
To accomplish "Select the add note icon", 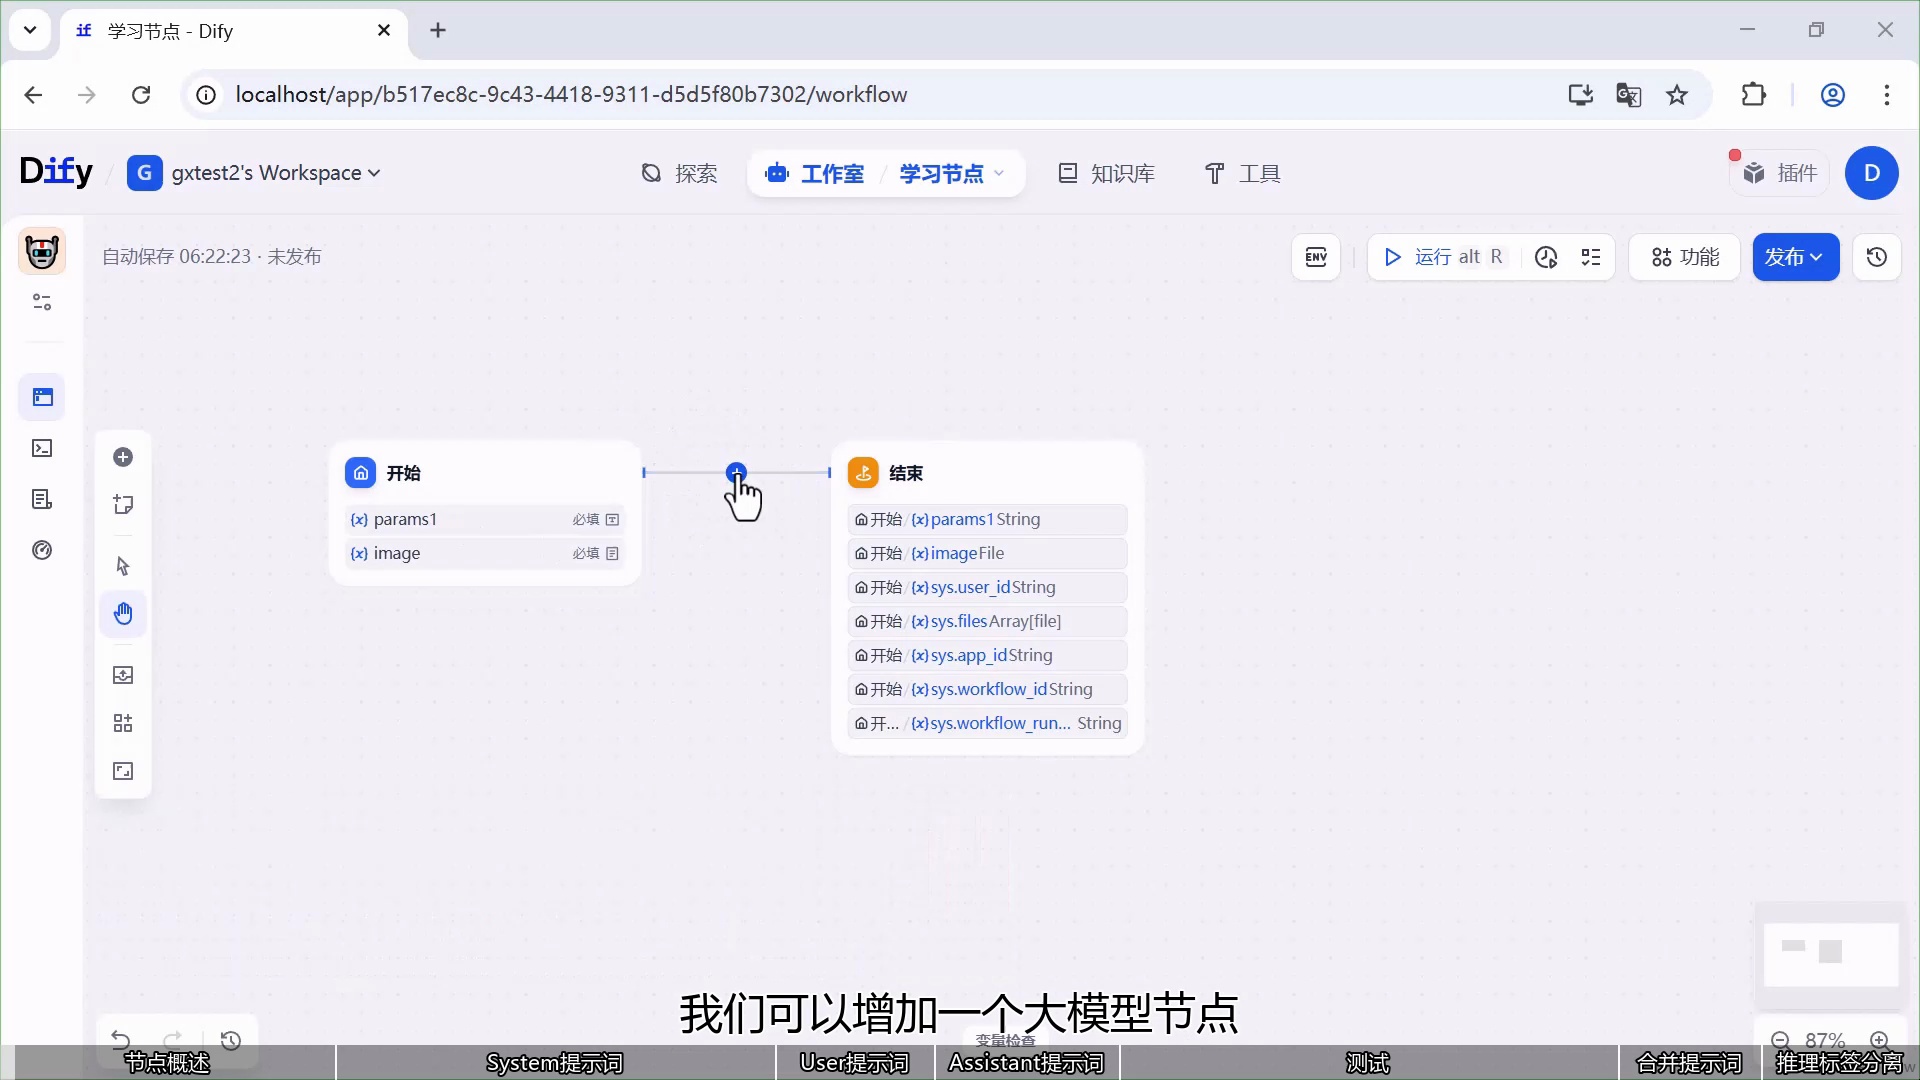I will 123,505.
